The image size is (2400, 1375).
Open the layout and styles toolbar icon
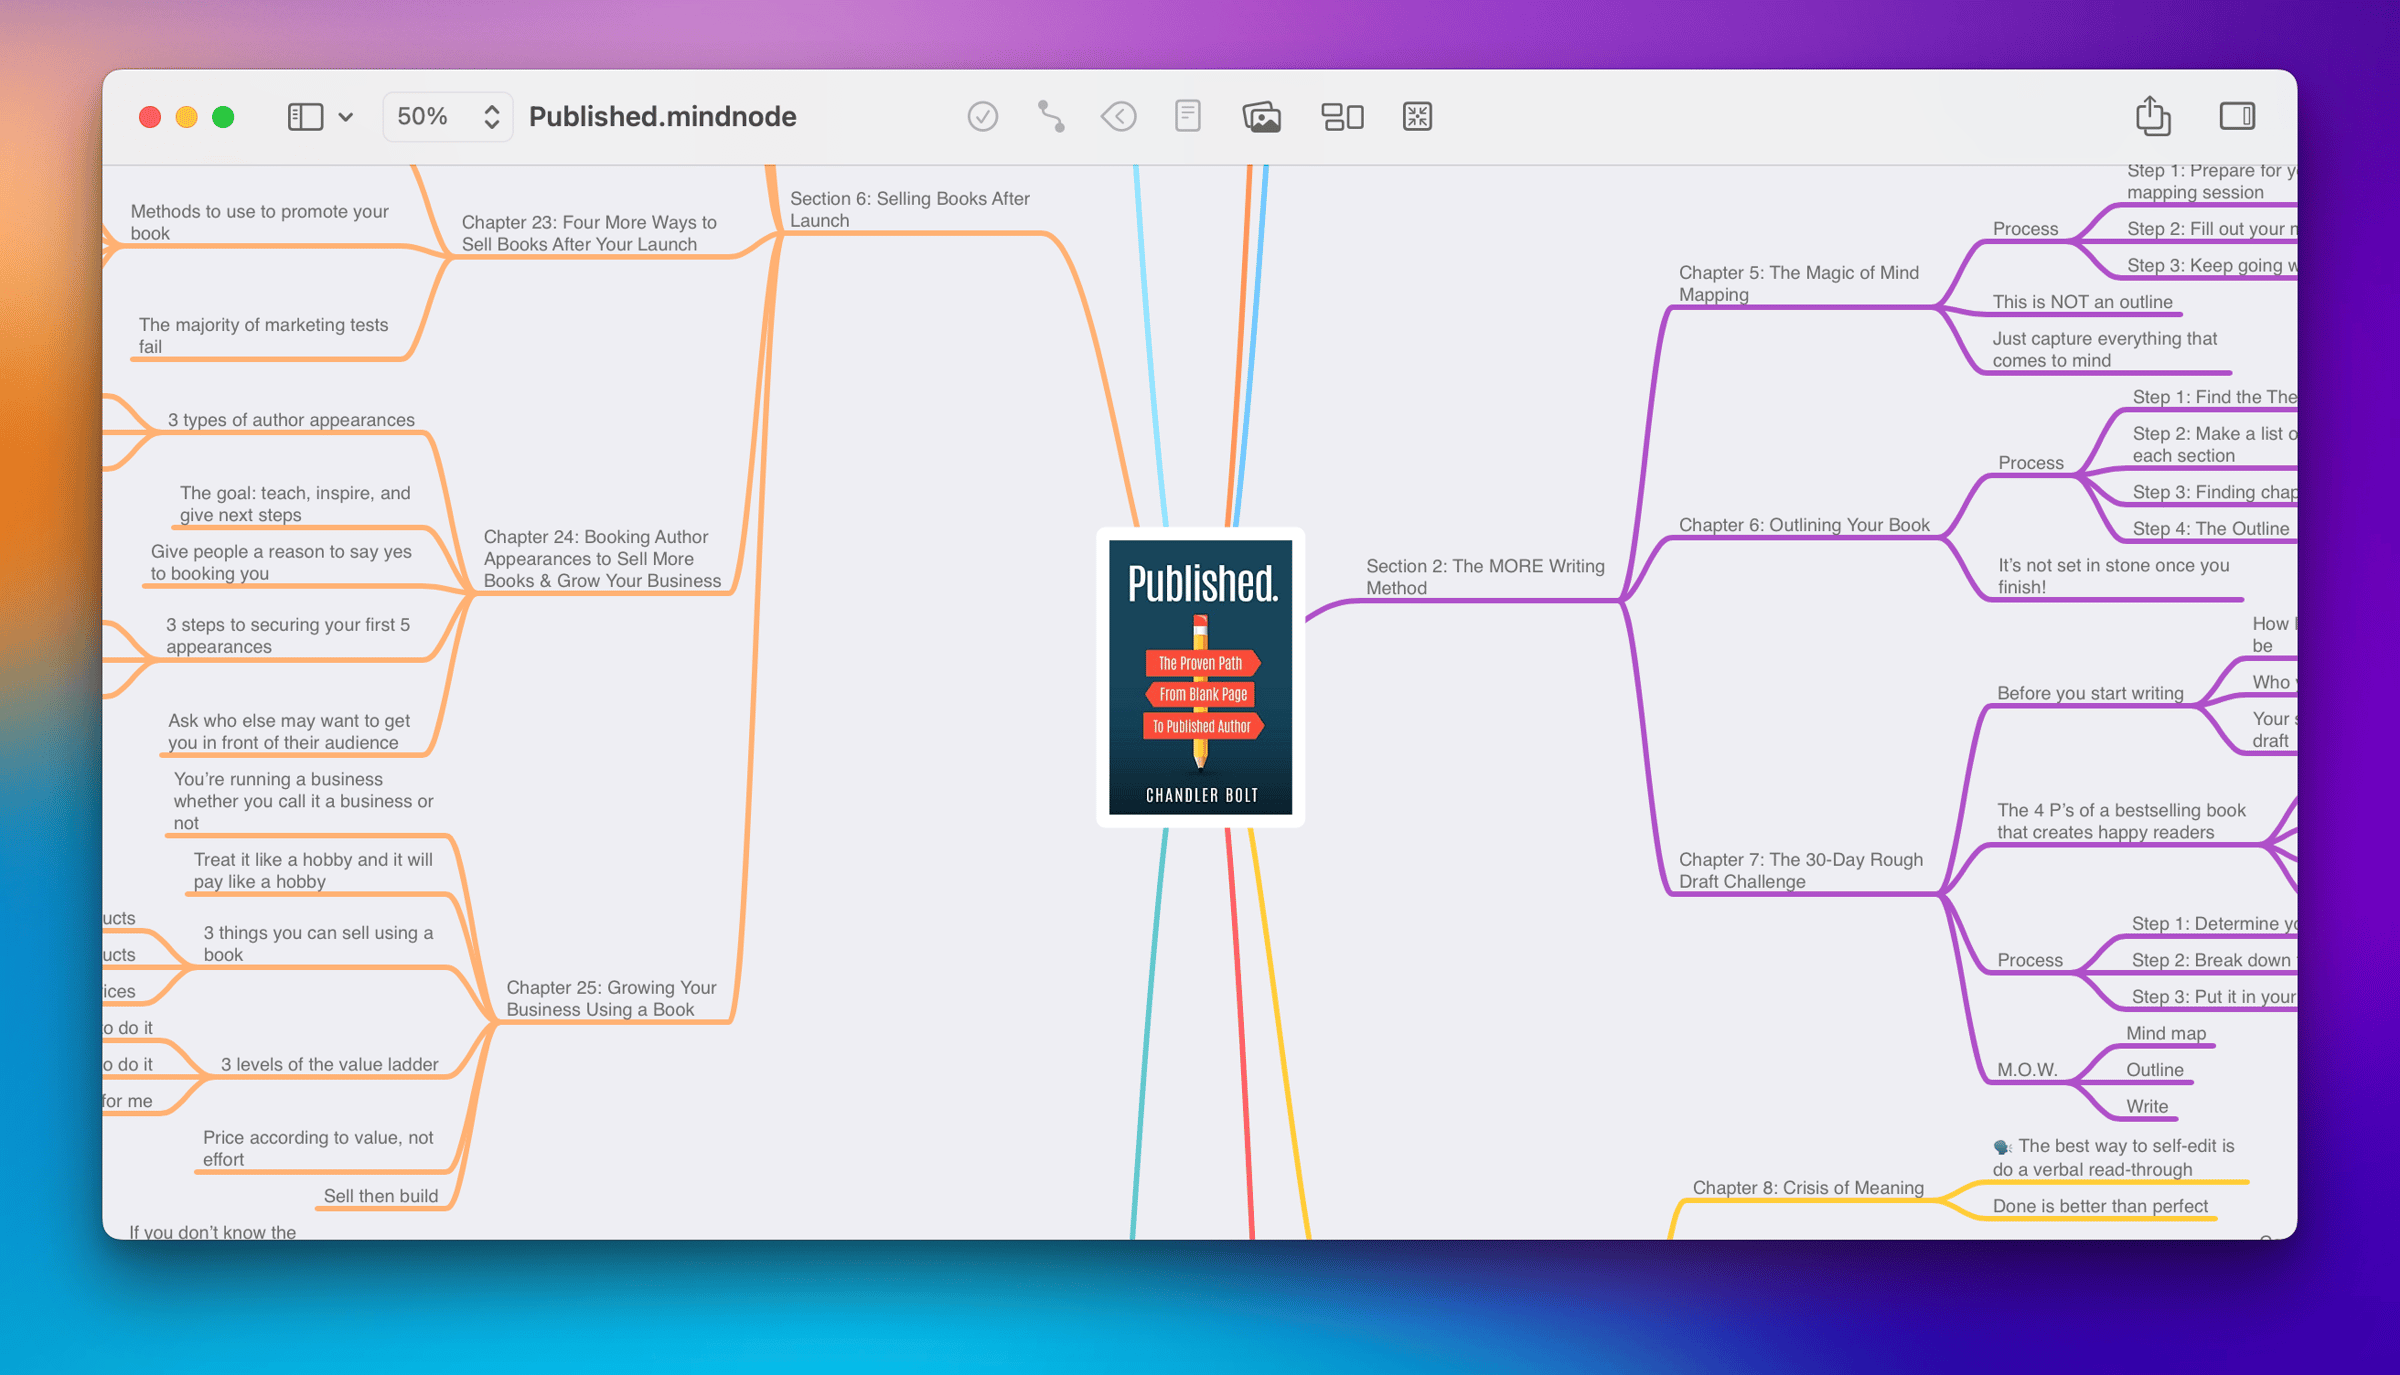pos(1342,117)
